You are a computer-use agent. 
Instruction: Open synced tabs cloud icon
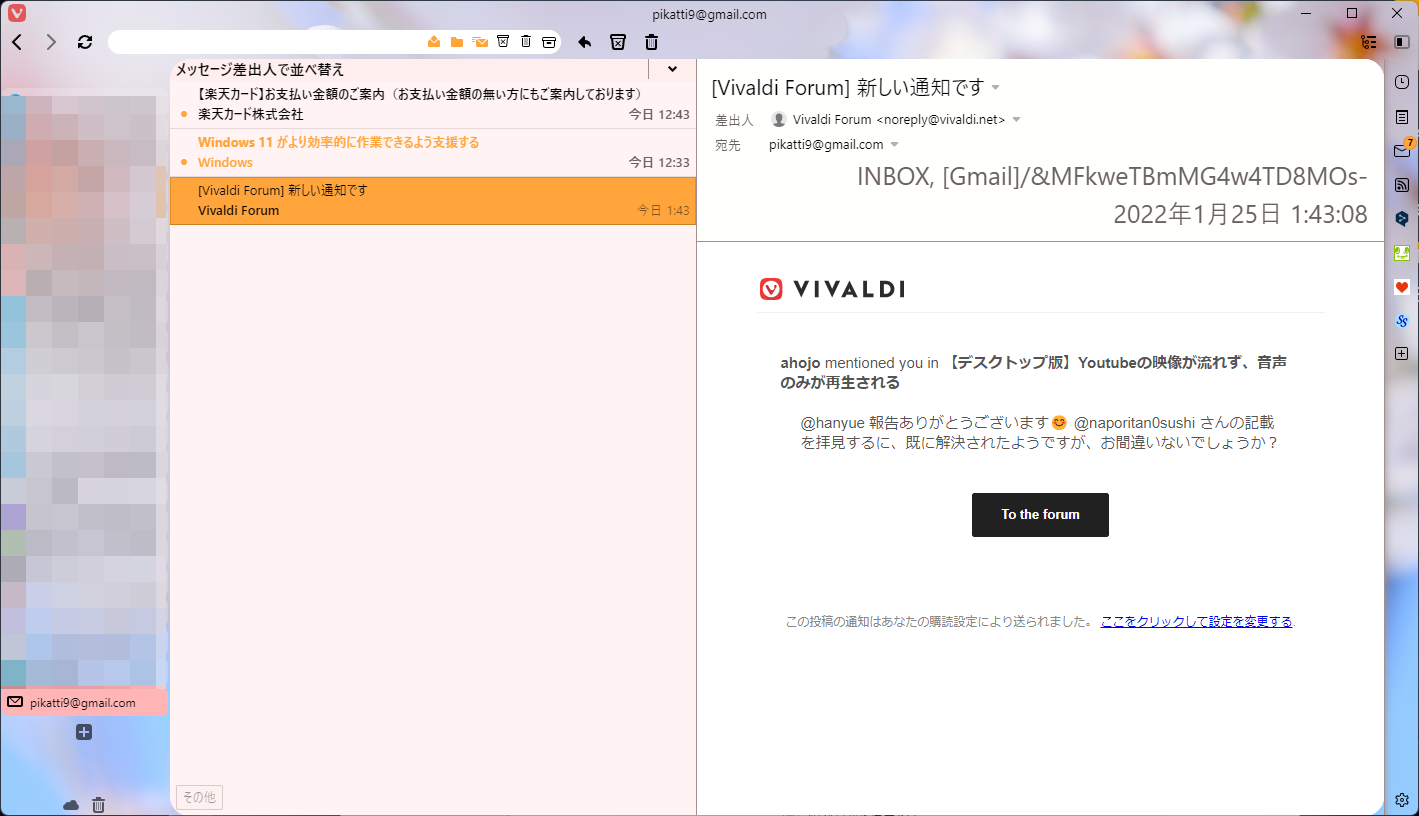[x=71, y=805]
